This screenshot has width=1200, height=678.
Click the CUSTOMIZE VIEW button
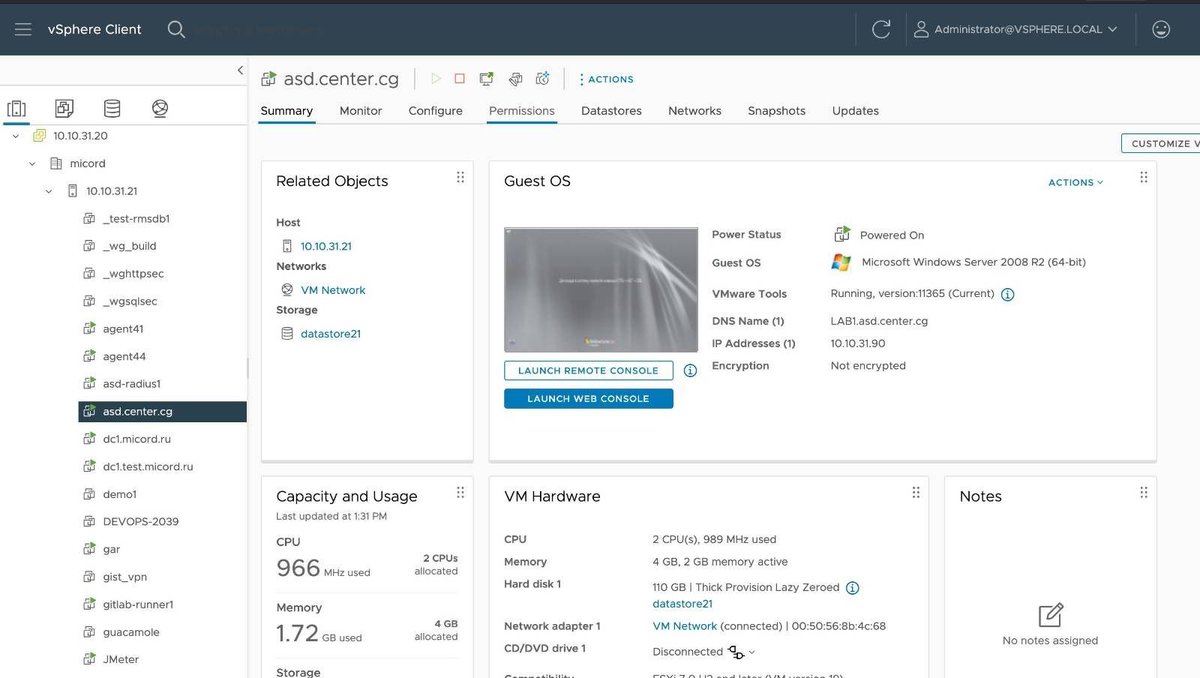1160,143
